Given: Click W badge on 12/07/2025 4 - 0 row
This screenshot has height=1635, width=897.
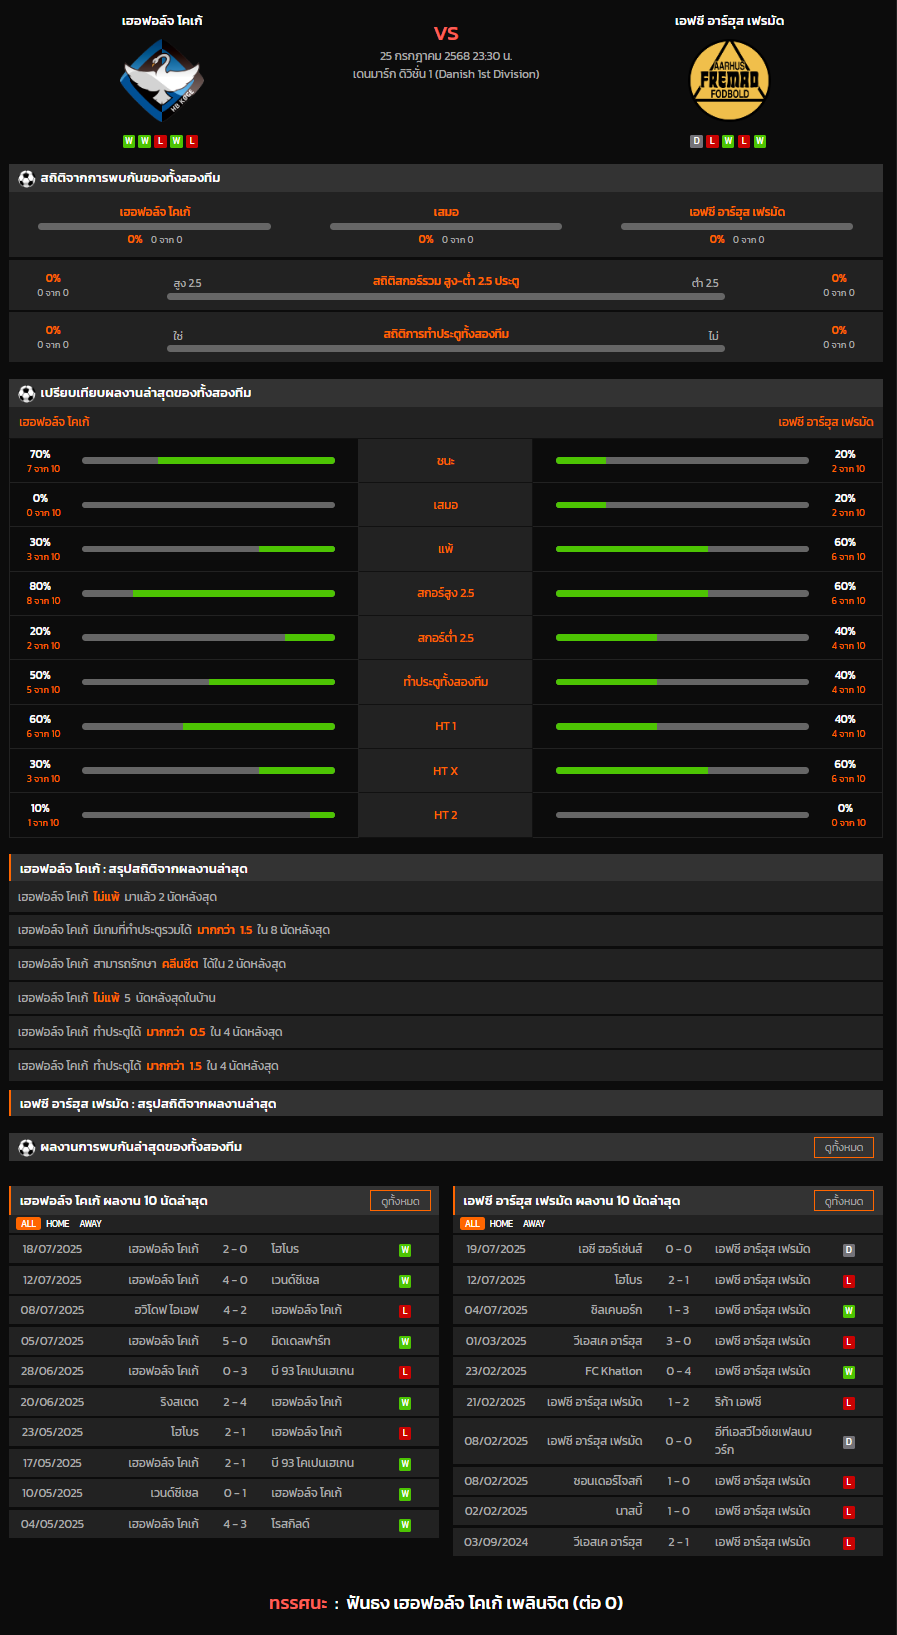Looking at the screenshot, I should click(x=405, y=1281).
